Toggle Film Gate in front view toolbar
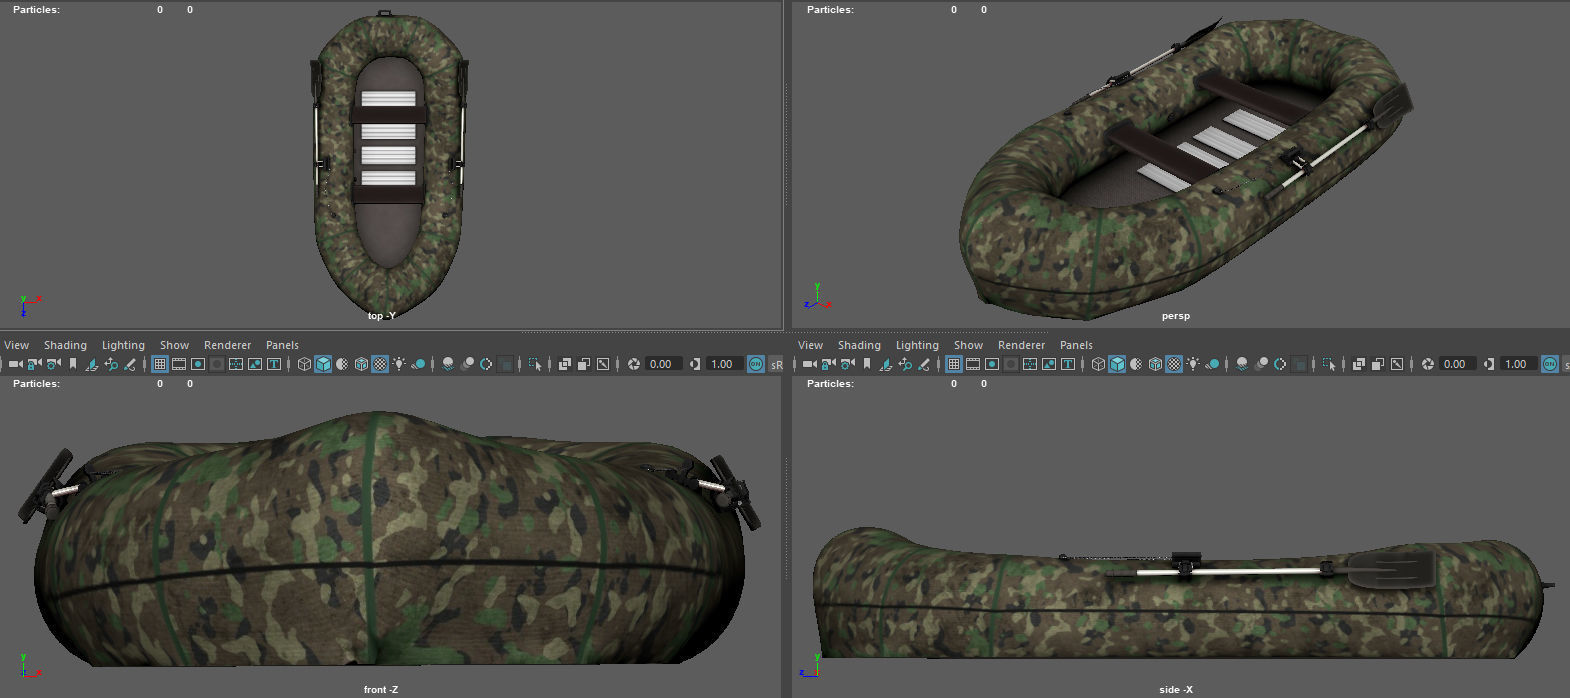Viewport: 1570px width, 698px height. (179, 364)
